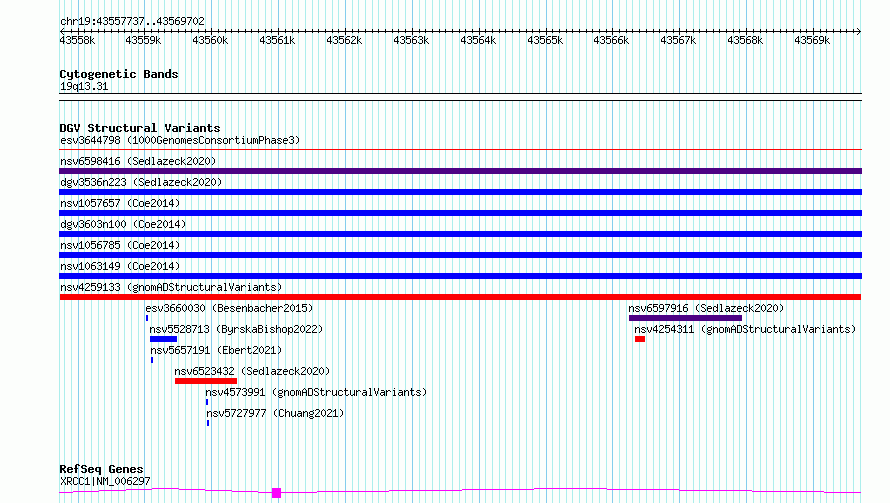This screenshot has height=503, width=890.
Task: Select the dgv3603n100 Coe2014 label
Action: coord(123,224)
